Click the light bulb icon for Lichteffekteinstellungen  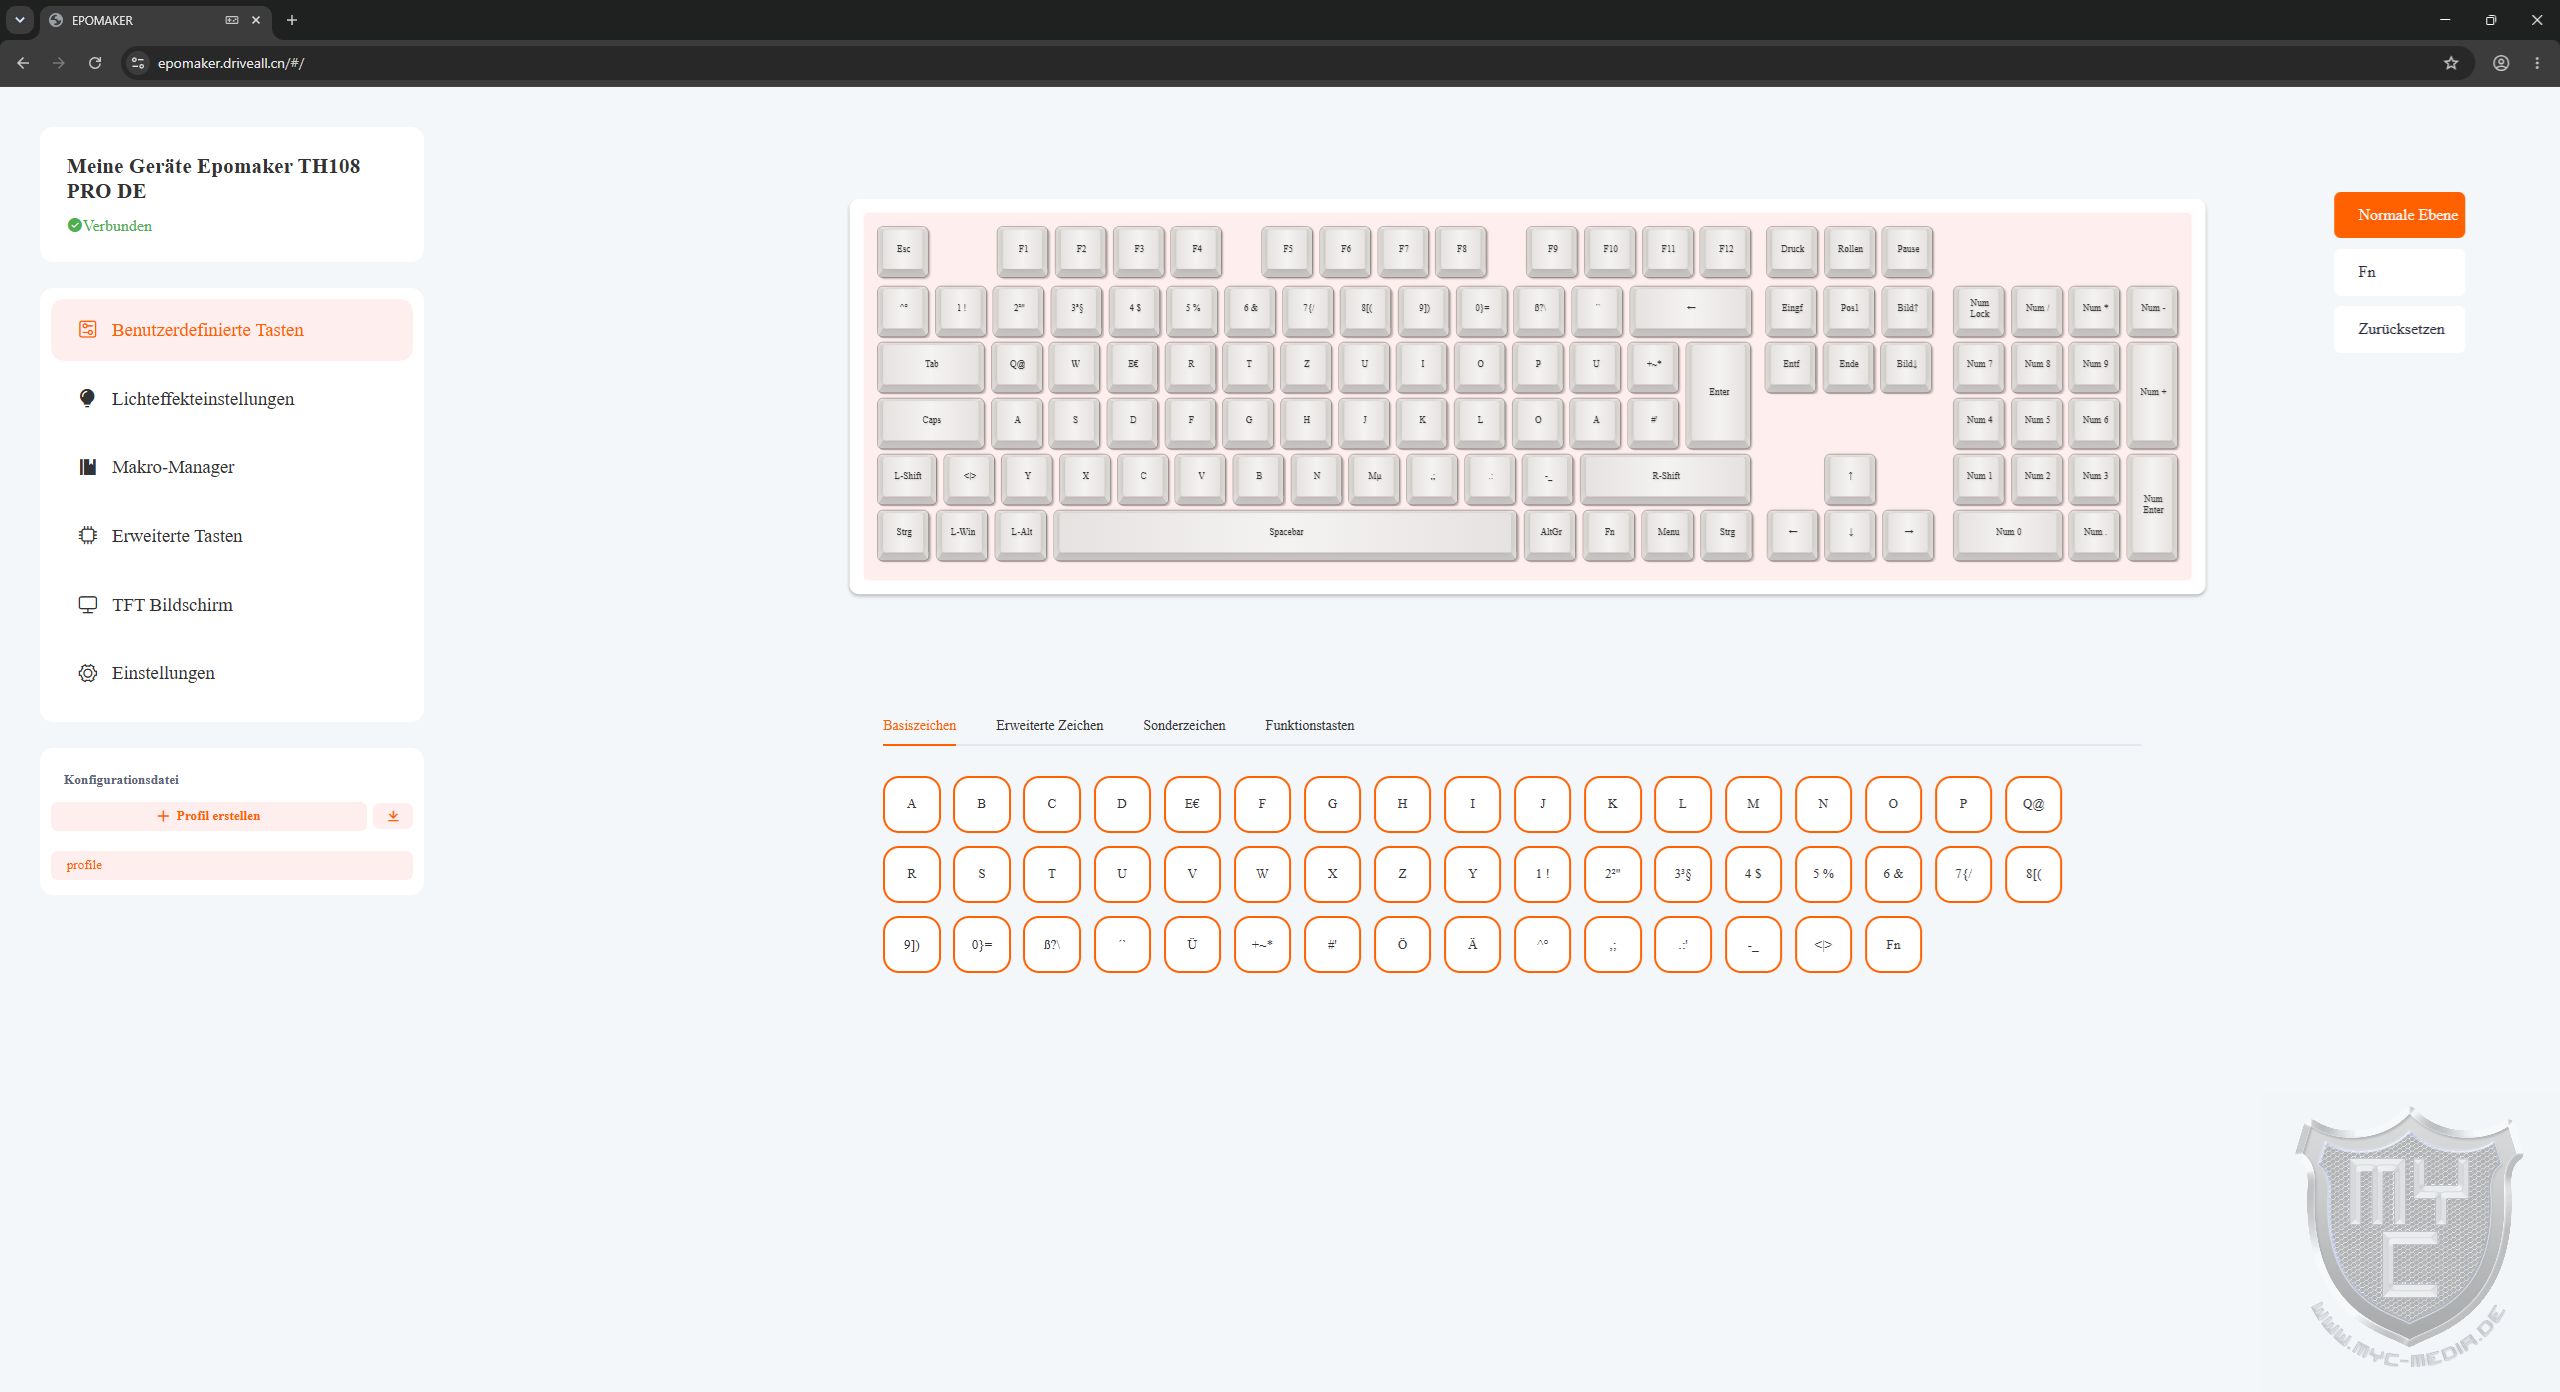click(x=88, y=398)
